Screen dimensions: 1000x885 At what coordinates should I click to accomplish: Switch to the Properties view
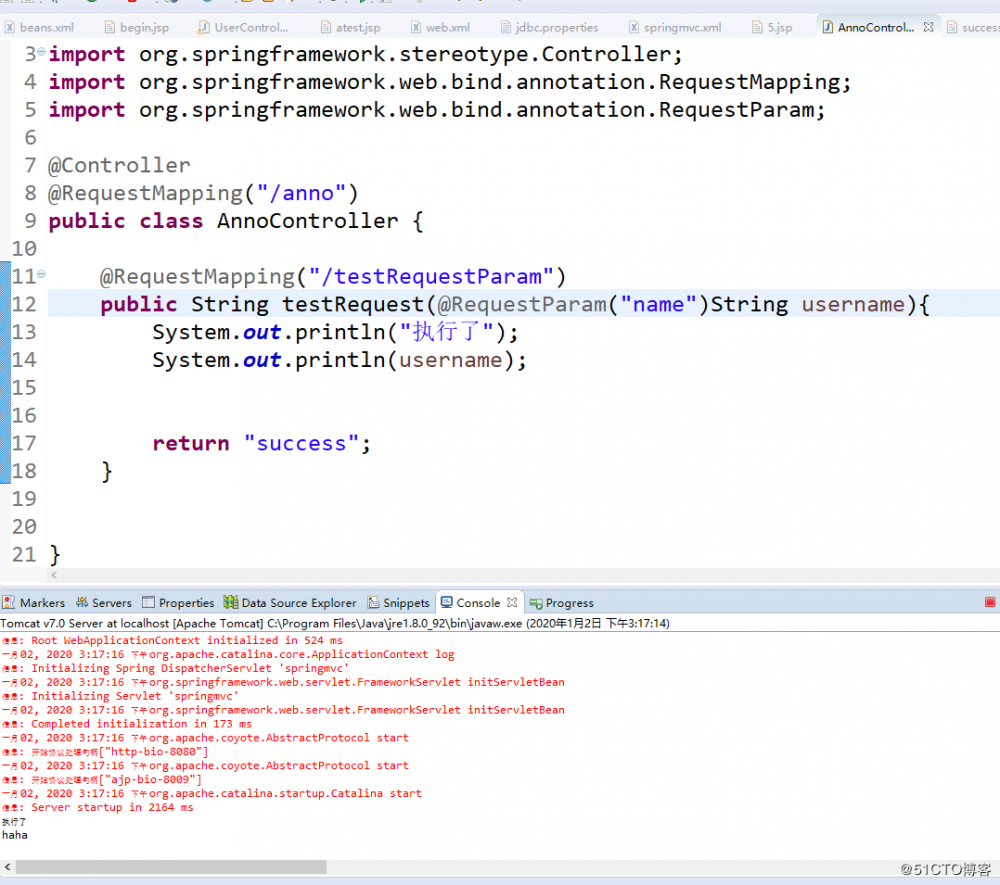pos(178,603)
